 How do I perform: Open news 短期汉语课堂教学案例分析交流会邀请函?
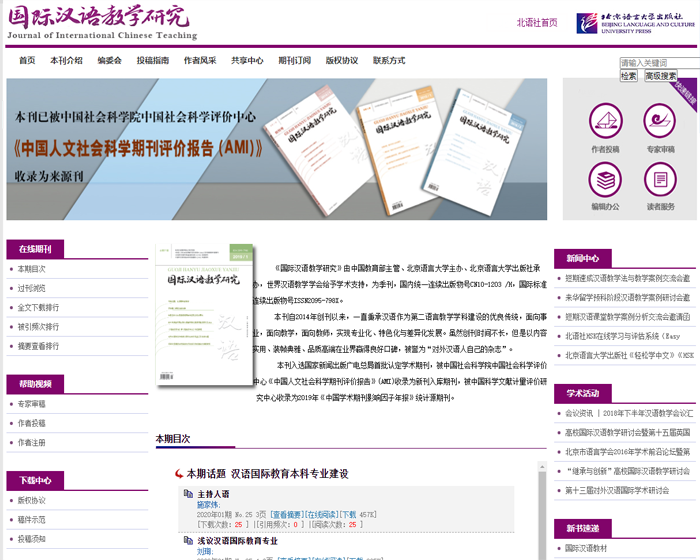pos(627,317)
